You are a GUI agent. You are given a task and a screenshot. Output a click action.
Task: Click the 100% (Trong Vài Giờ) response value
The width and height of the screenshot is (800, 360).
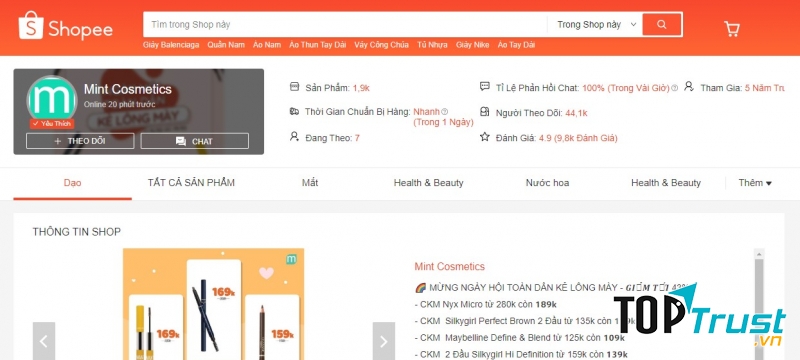point(626,88)
